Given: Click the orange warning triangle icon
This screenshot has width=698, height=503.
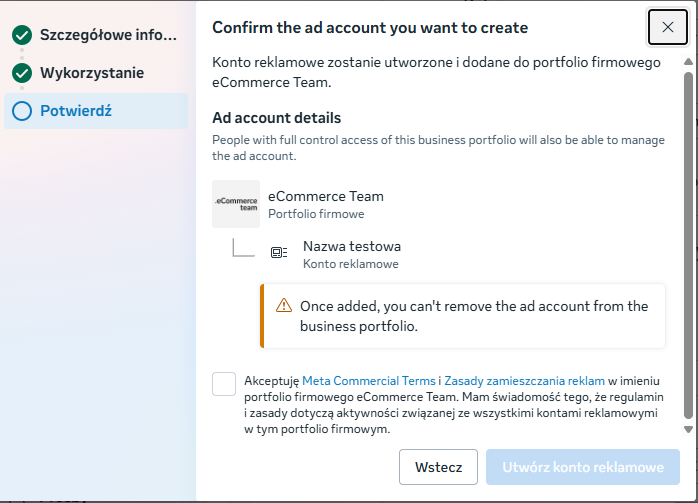Looking at the screenshot, I should (283, 307).
